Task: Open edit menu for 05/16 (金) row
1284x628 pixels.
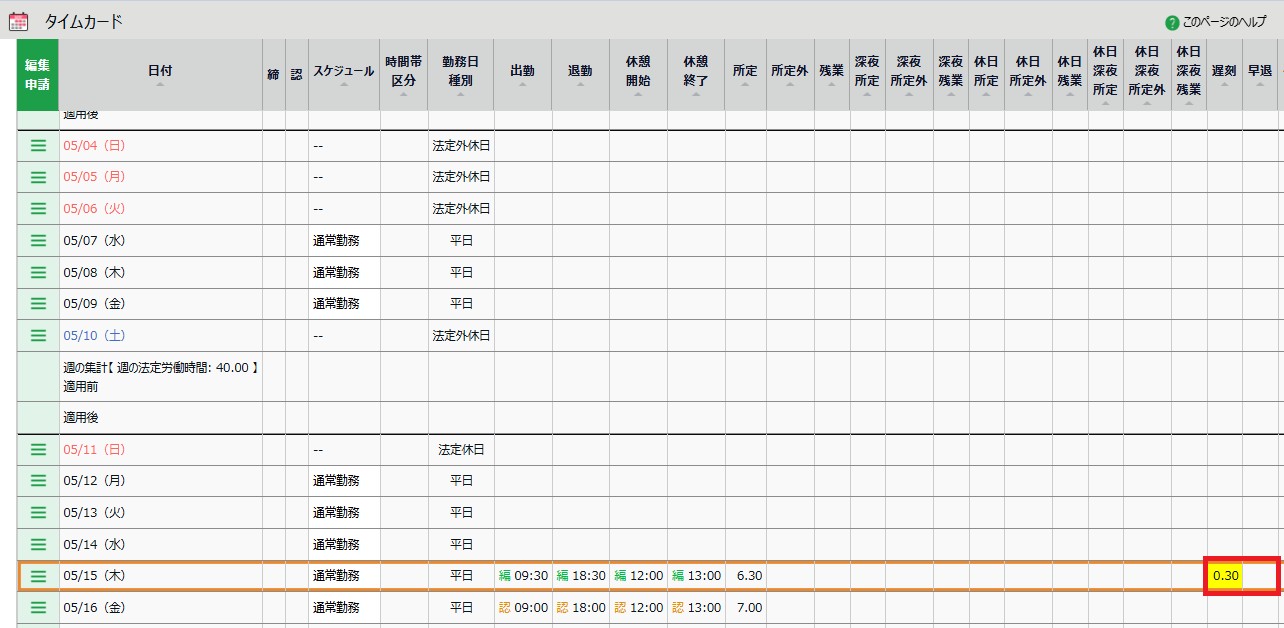Action: pos(38,607)
